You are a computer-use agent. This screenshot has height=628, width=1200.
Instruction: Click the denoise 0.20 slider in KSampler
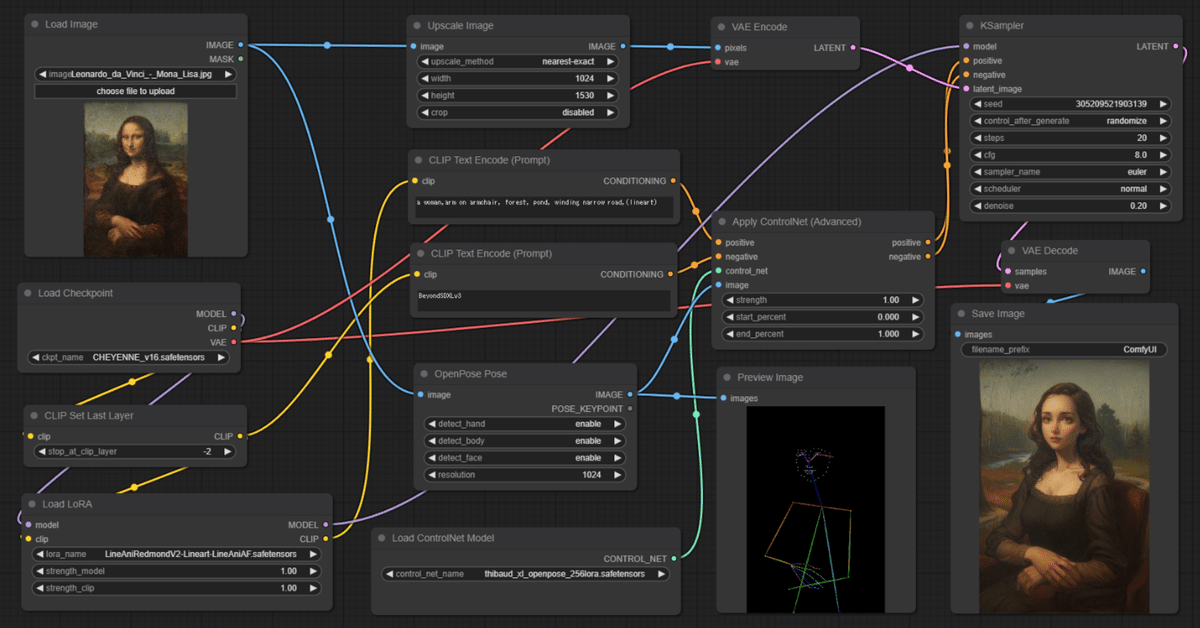click(1070, 206)
